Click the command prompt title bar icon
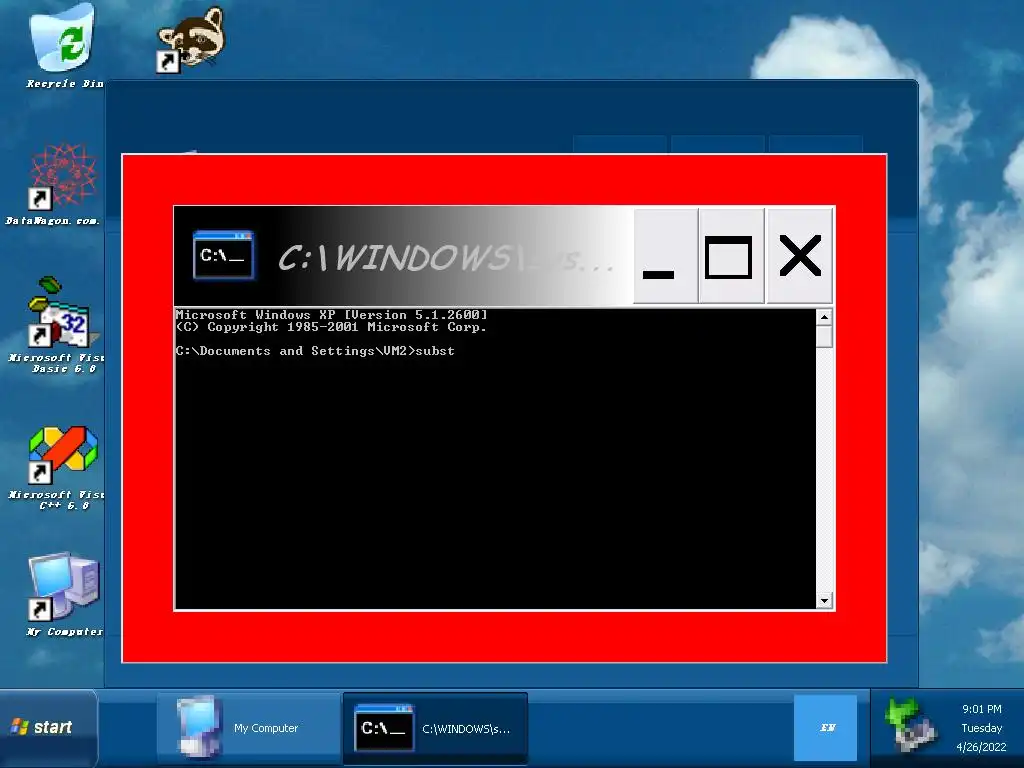Screen dimensions: 1024x768 (223, 255)
